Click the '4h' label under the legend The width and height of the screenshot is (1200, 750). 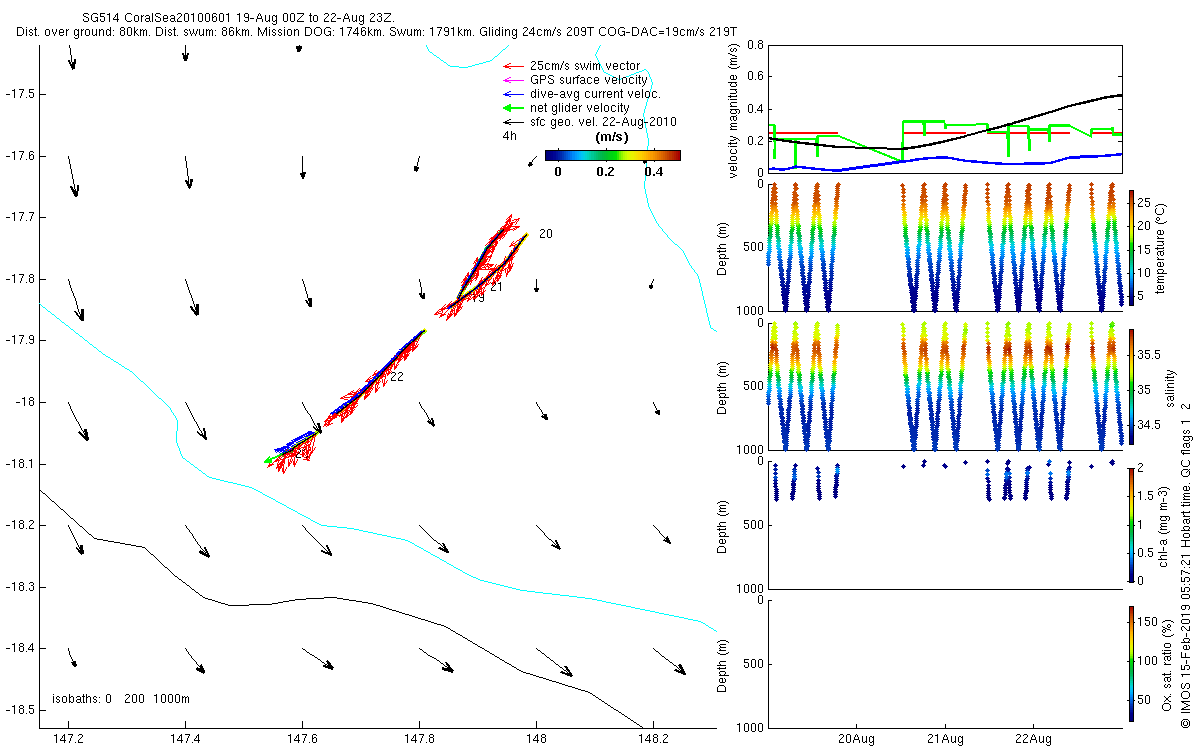click(509, 136)
